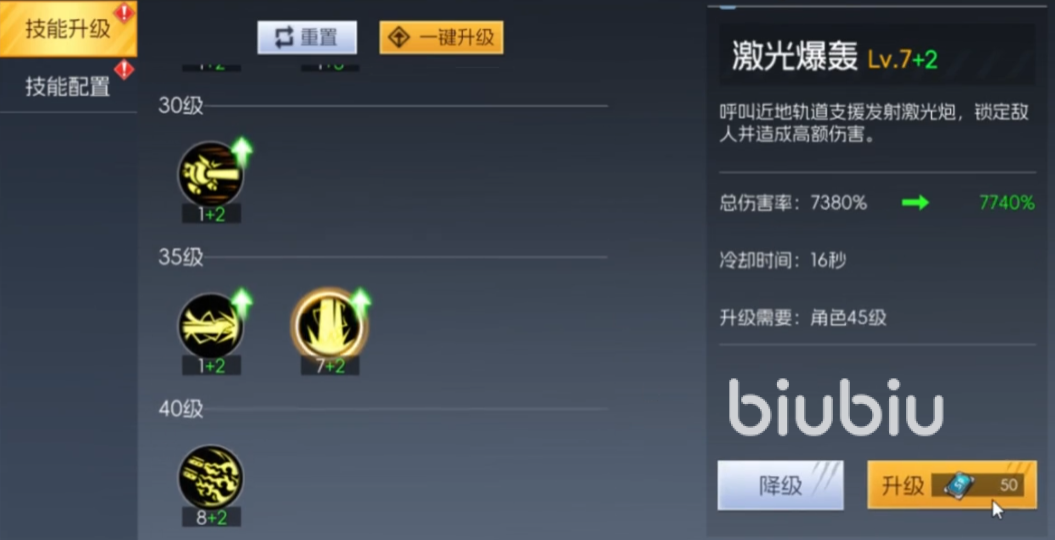Click the red alert badge on 技能配置

click(124, 69)
